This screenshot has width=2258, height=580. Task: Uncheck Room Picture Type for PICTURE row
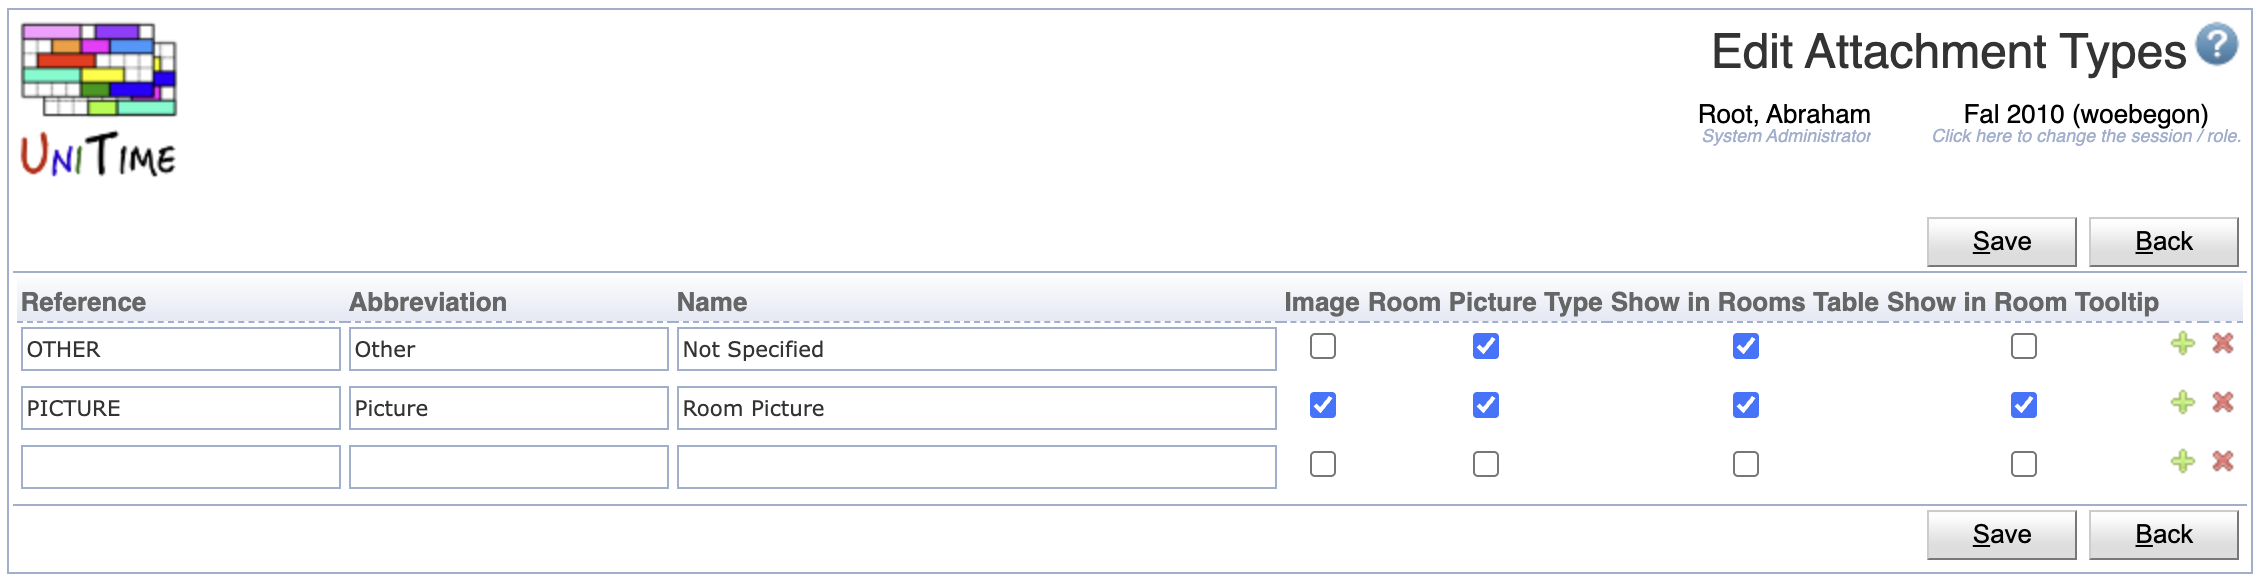[x=1486, y=405]
